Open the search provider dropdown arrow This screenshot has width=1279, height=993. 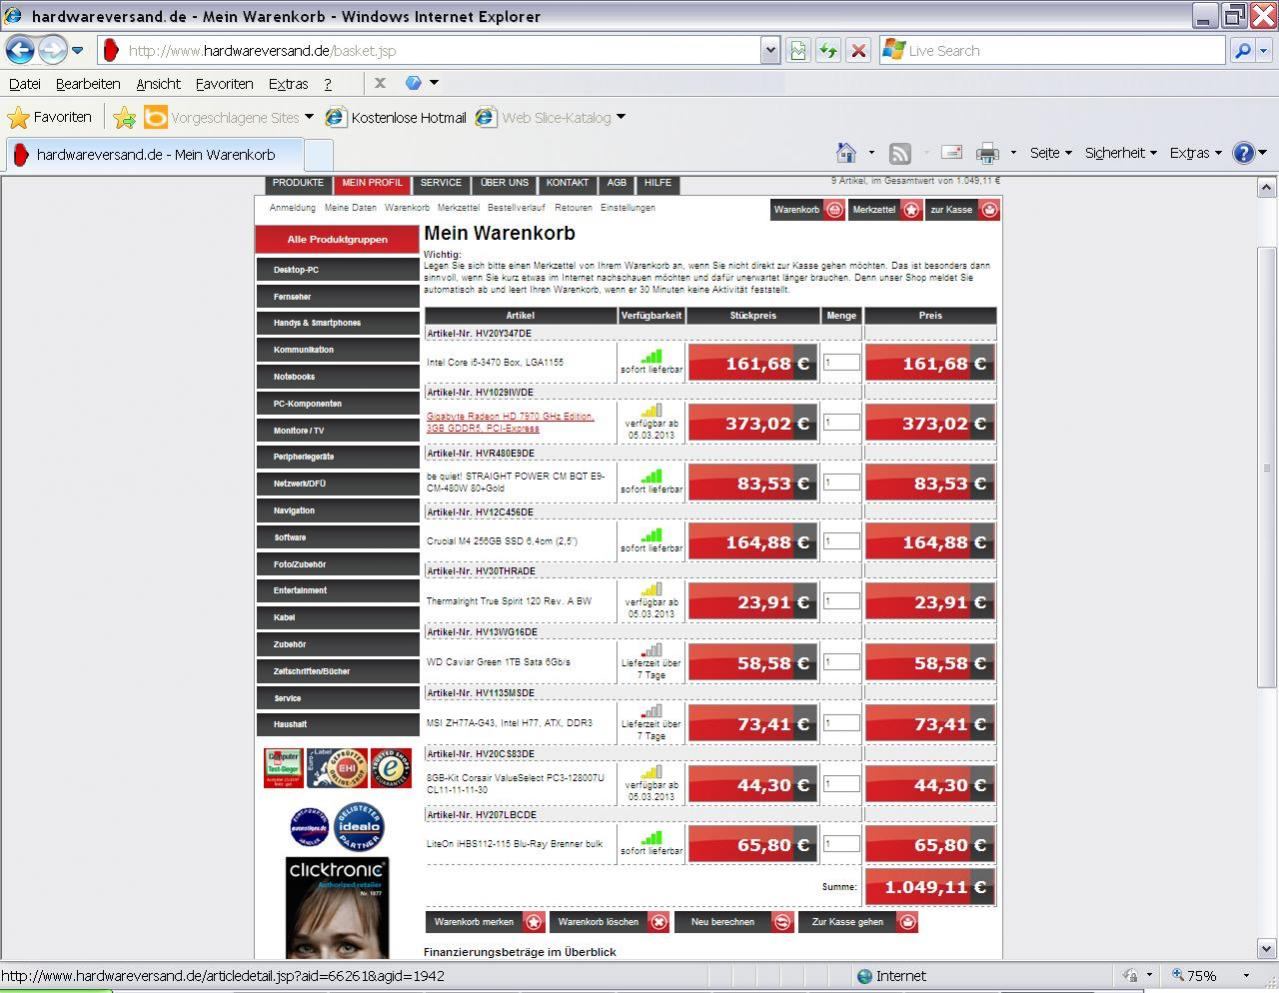[x=1264, y=50]
